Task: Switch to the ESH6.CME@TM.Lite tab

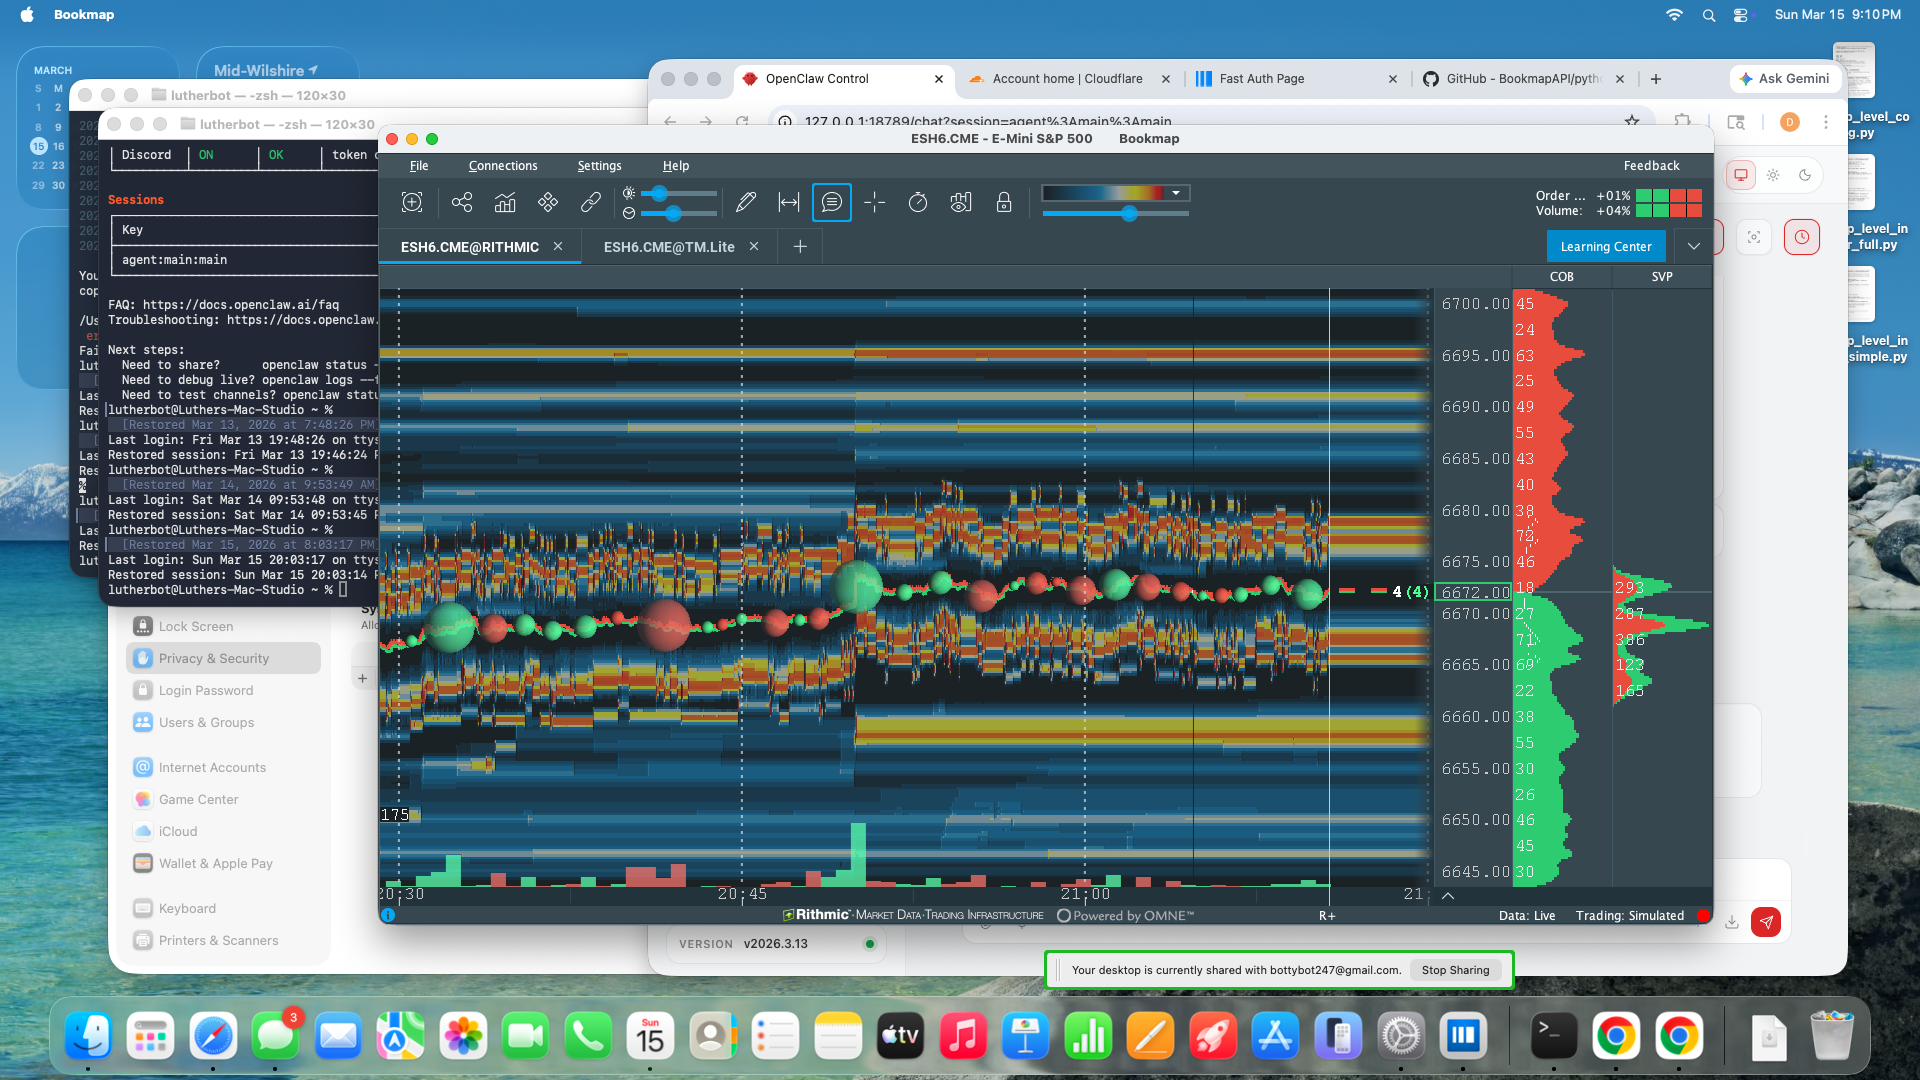Action: pos(669,247)
